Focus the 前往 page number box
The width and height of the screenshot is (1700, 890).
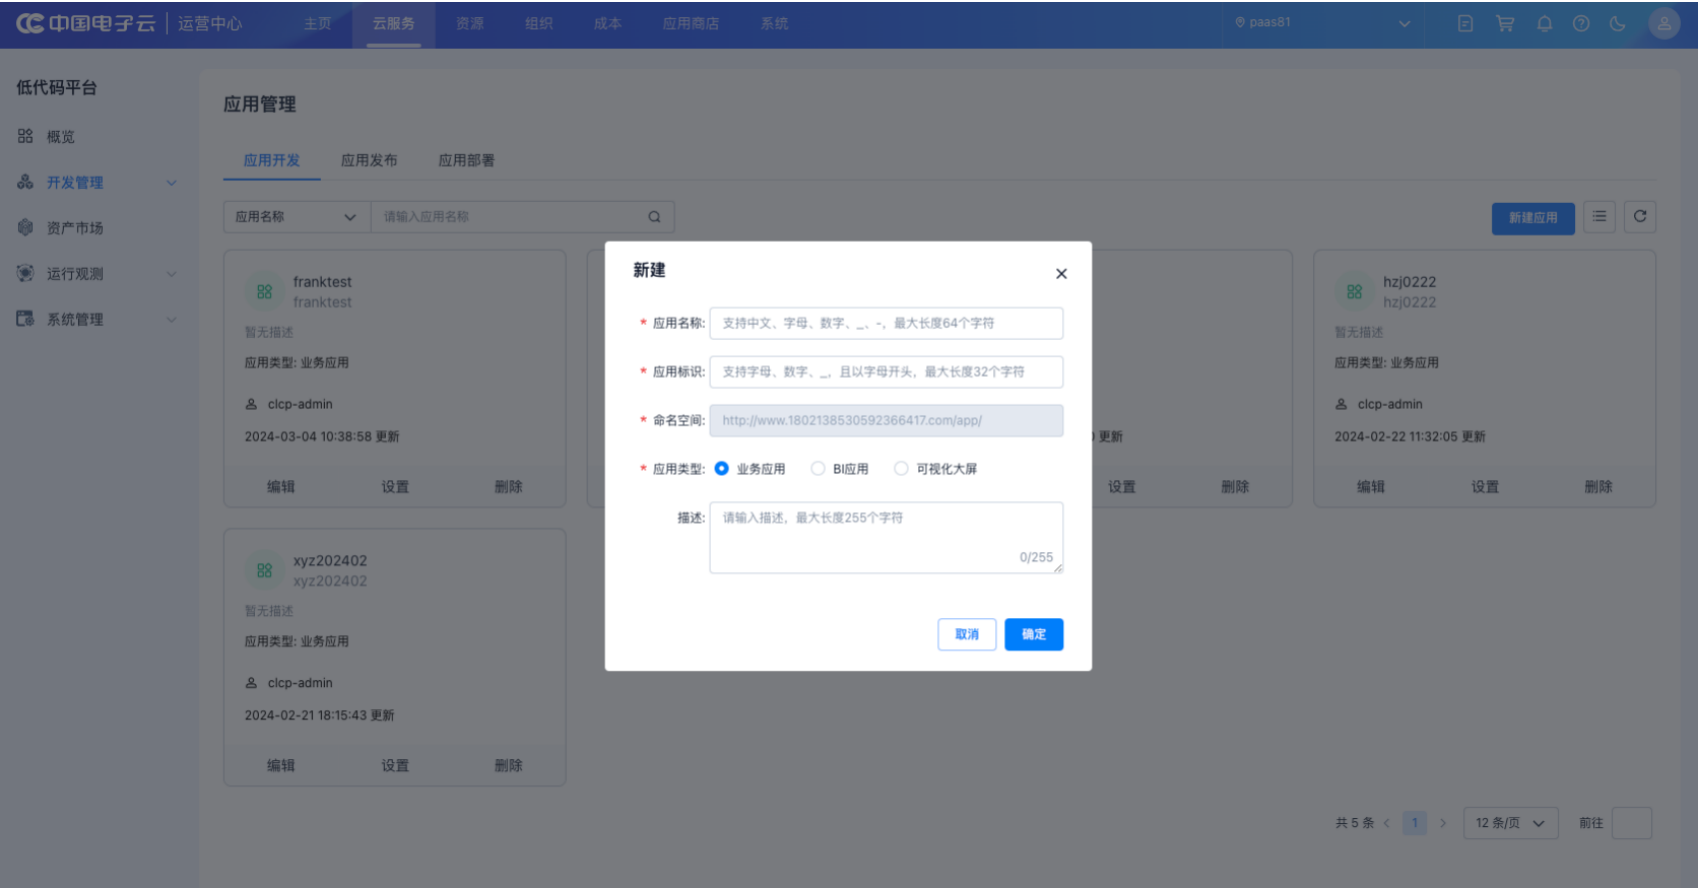pyautogui.click(x=1632, y=823)
